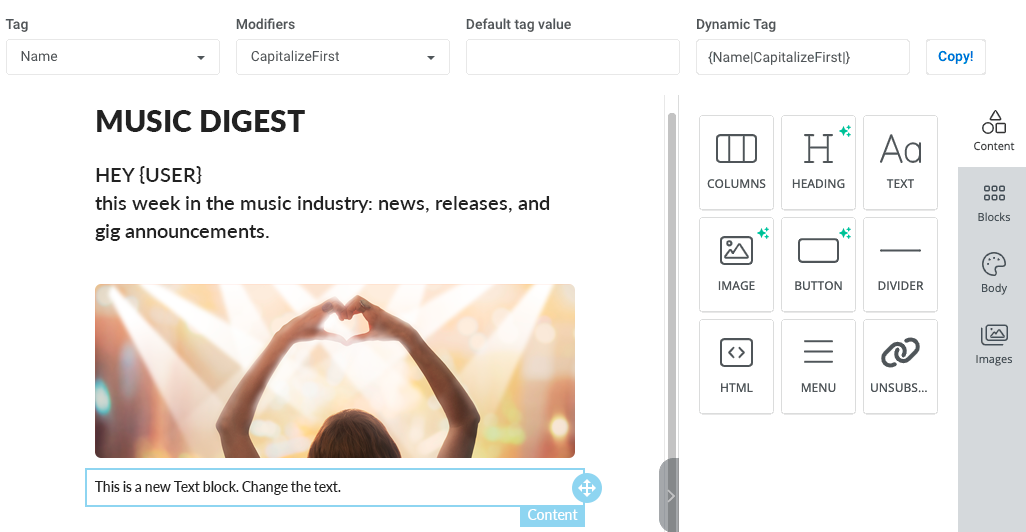Add the Unsubscribe link block
This screenshot has height=532, width=1026.
(900, 366)
